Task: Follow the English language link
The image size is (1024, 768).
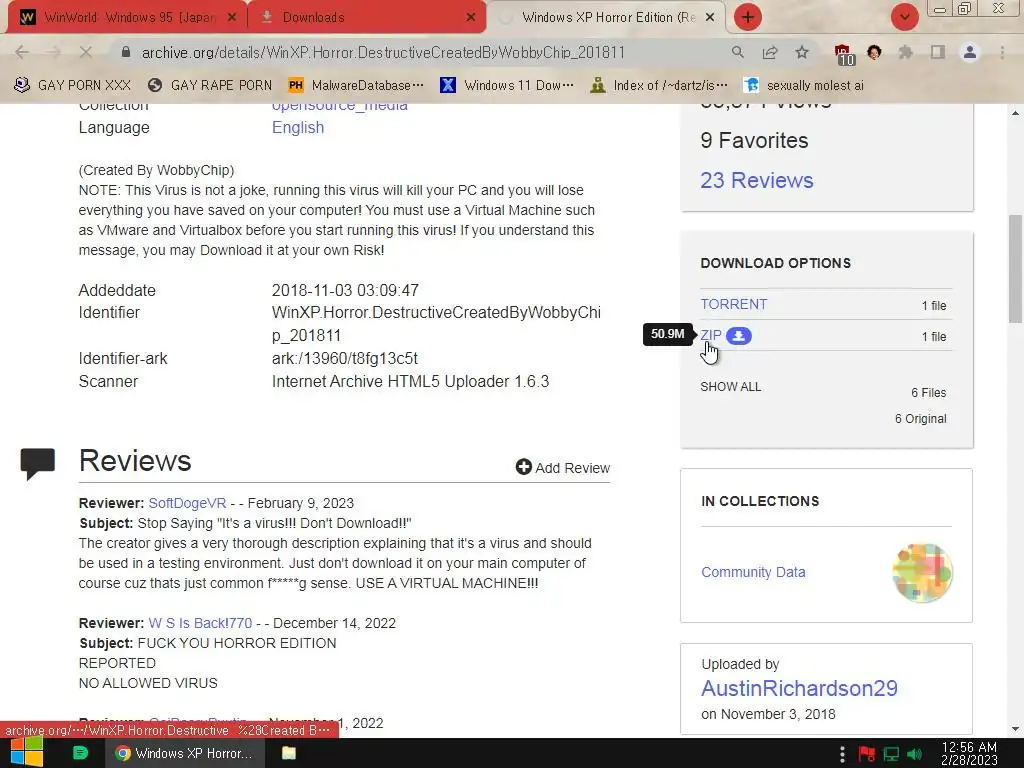Action: coord(298,127)
